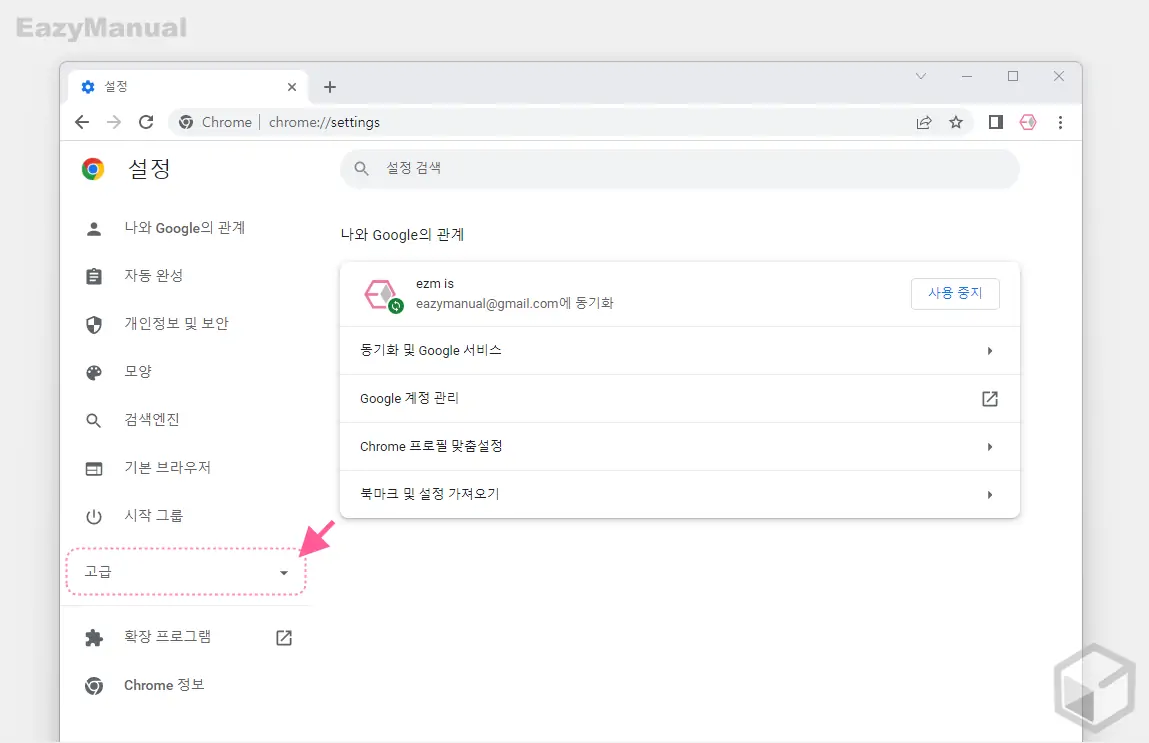Click the shield icon beside 개인정보 및 보안

pos(94,325)
